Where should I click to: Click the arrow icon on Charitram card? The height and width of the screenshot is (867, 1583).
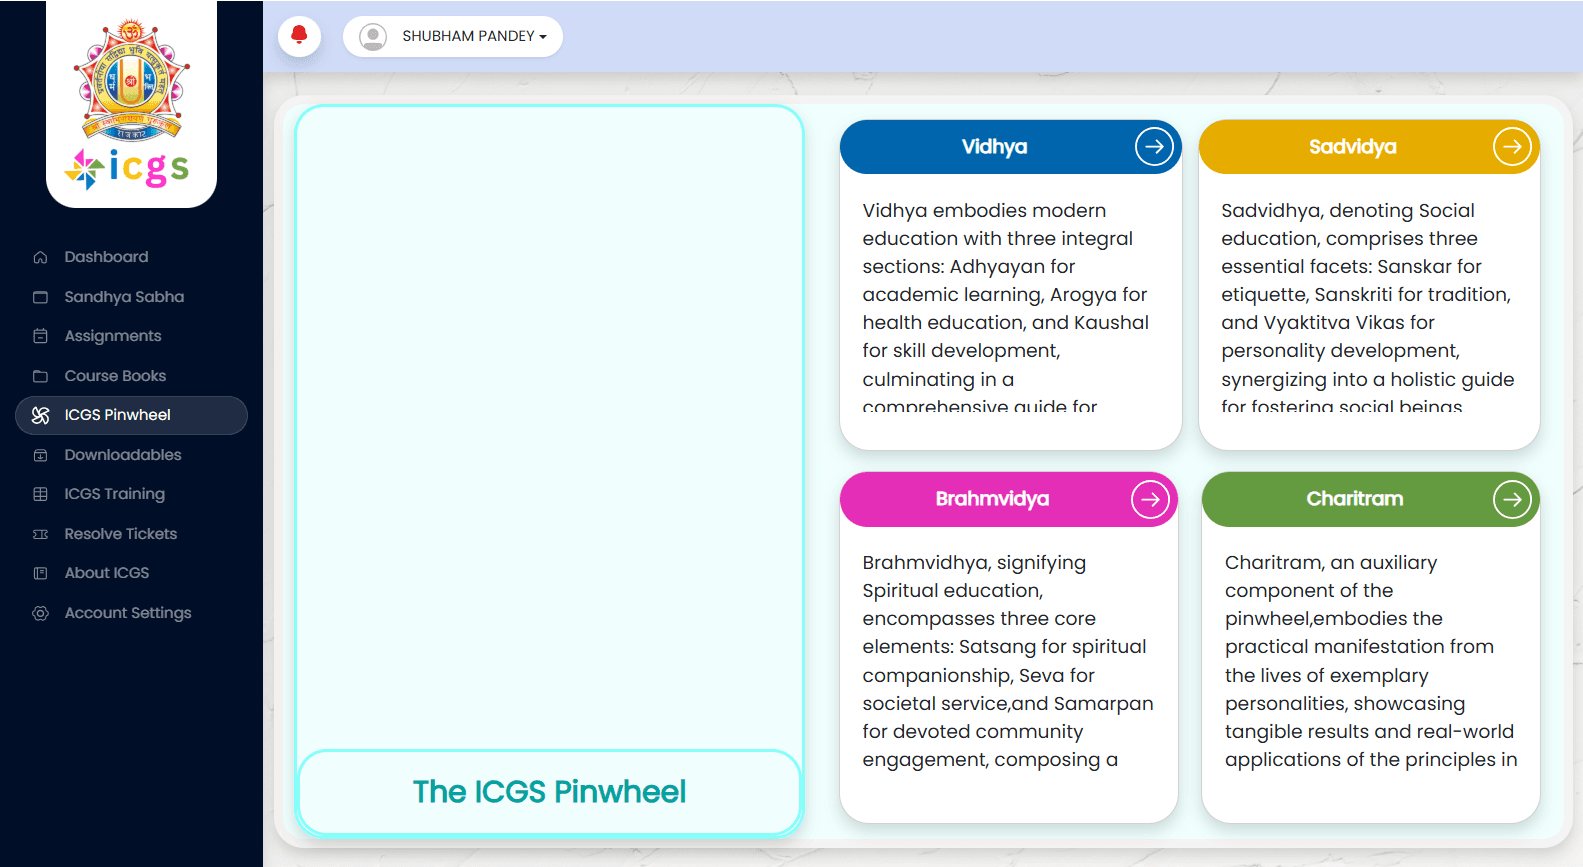click(x=1512, y=499)
